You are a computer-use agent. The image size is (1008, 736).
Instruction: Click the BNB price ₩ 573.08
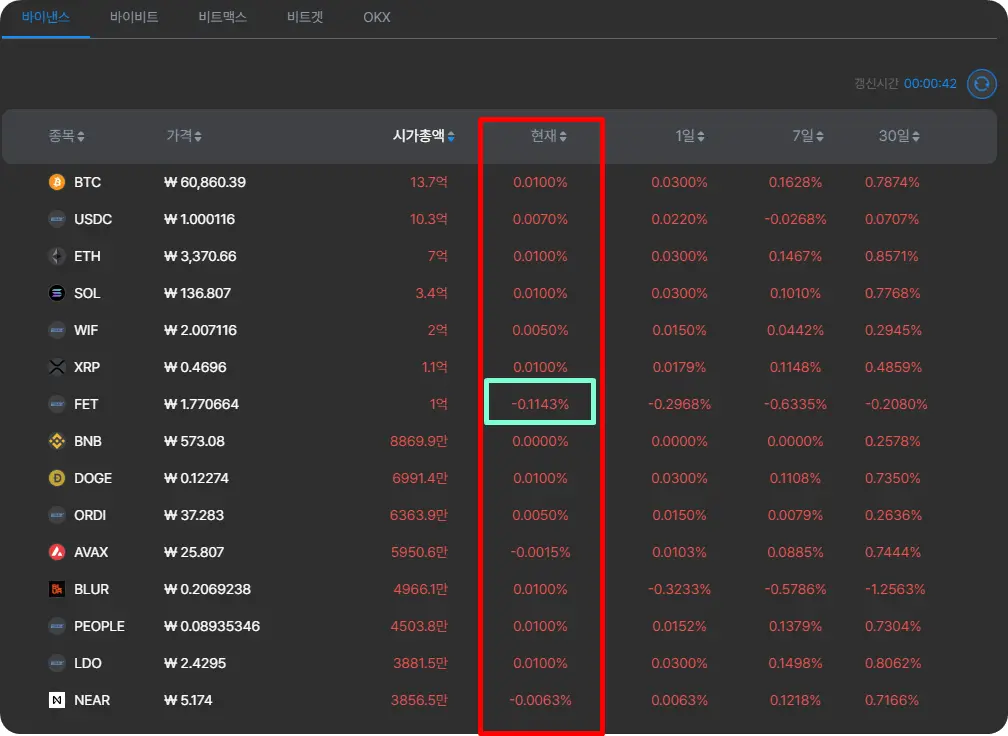(x=194, y=441)
